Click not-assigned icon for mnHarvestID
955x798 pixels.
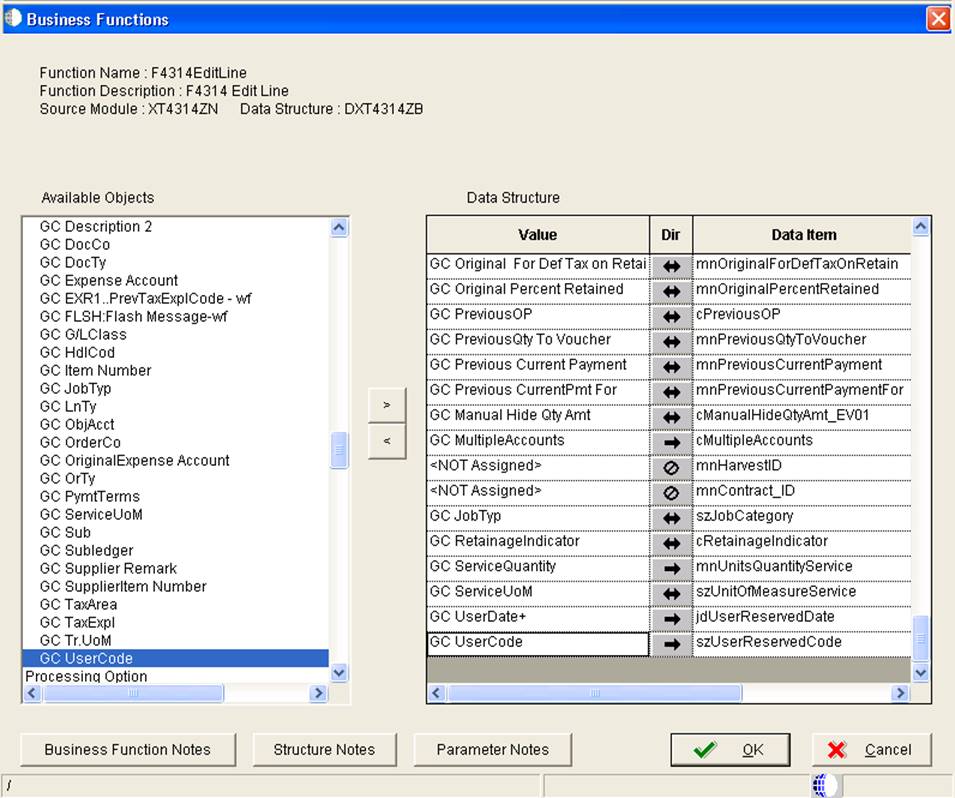[671, 468]
